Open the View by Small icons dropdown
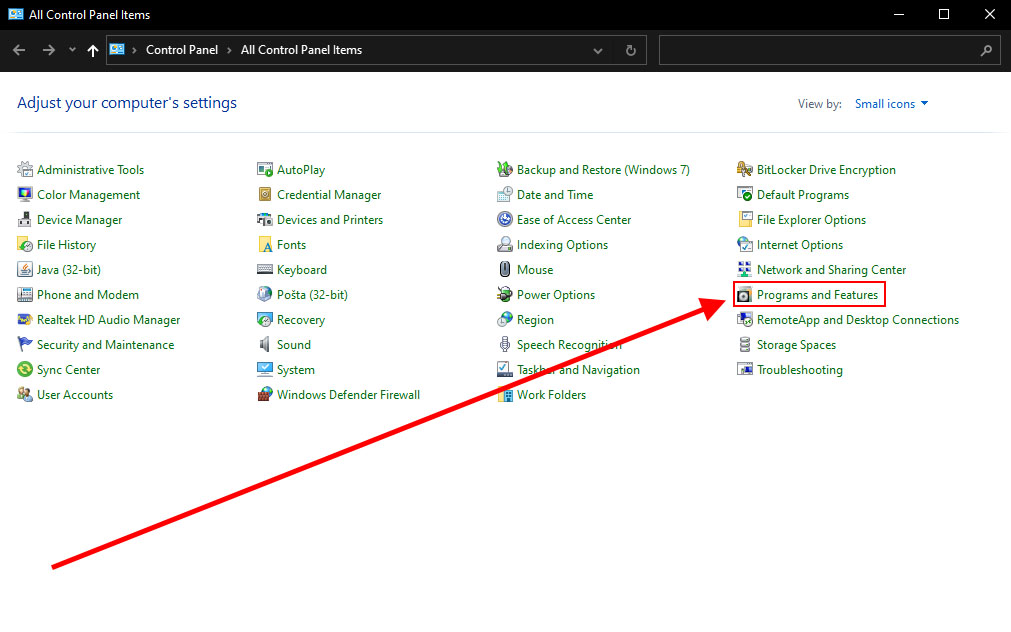The width and height of the screenshot is (1011, 632). (891, 104)
